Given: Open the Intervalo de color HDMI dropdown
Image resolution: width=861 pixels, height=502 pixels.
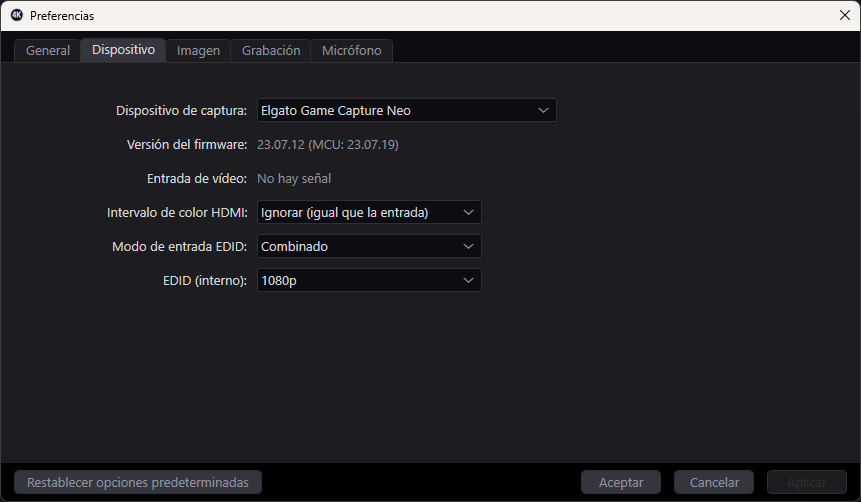Looking at the screenshot, I should coord(369,212).
